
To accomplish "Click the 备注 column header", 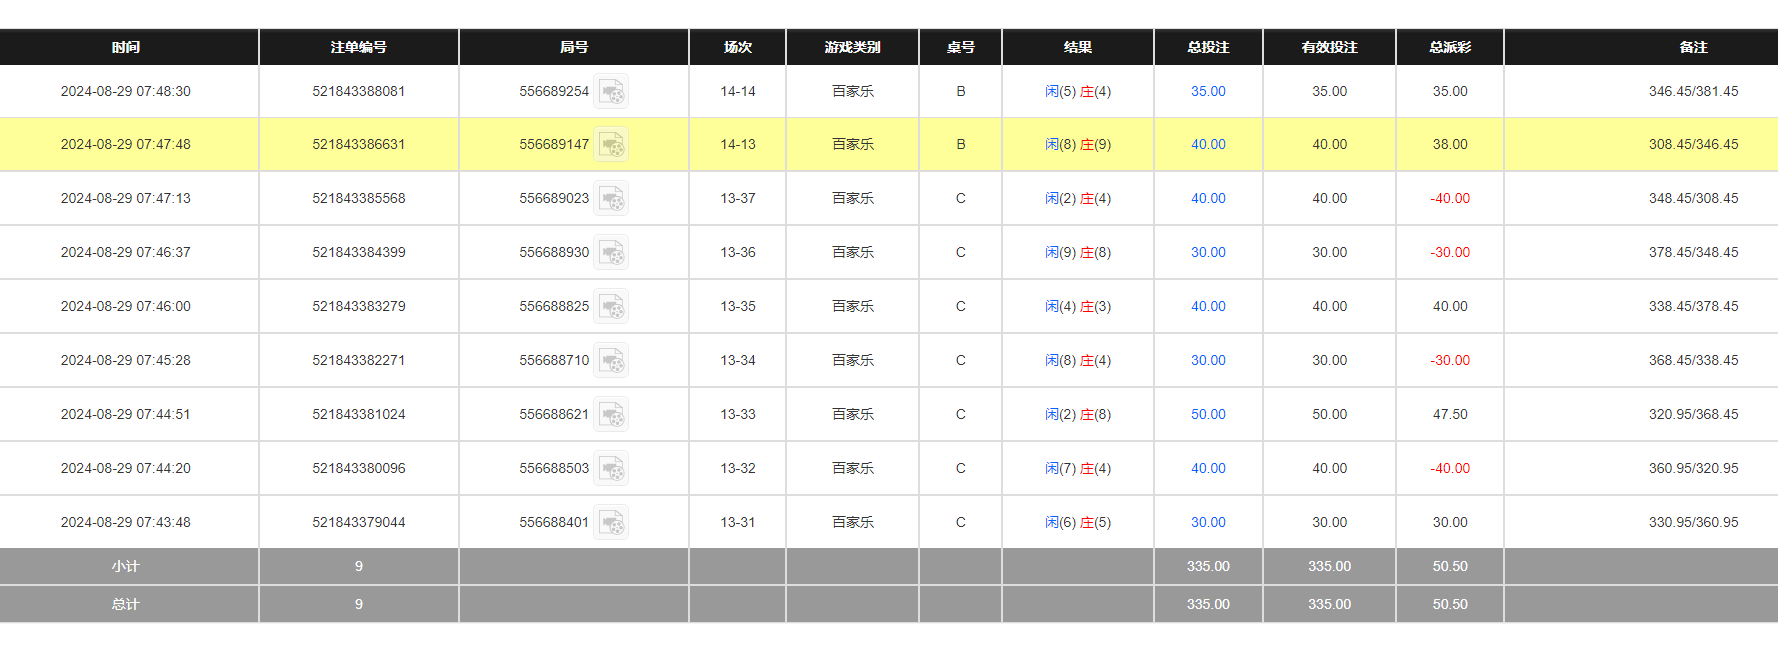I will point(1692,47).
